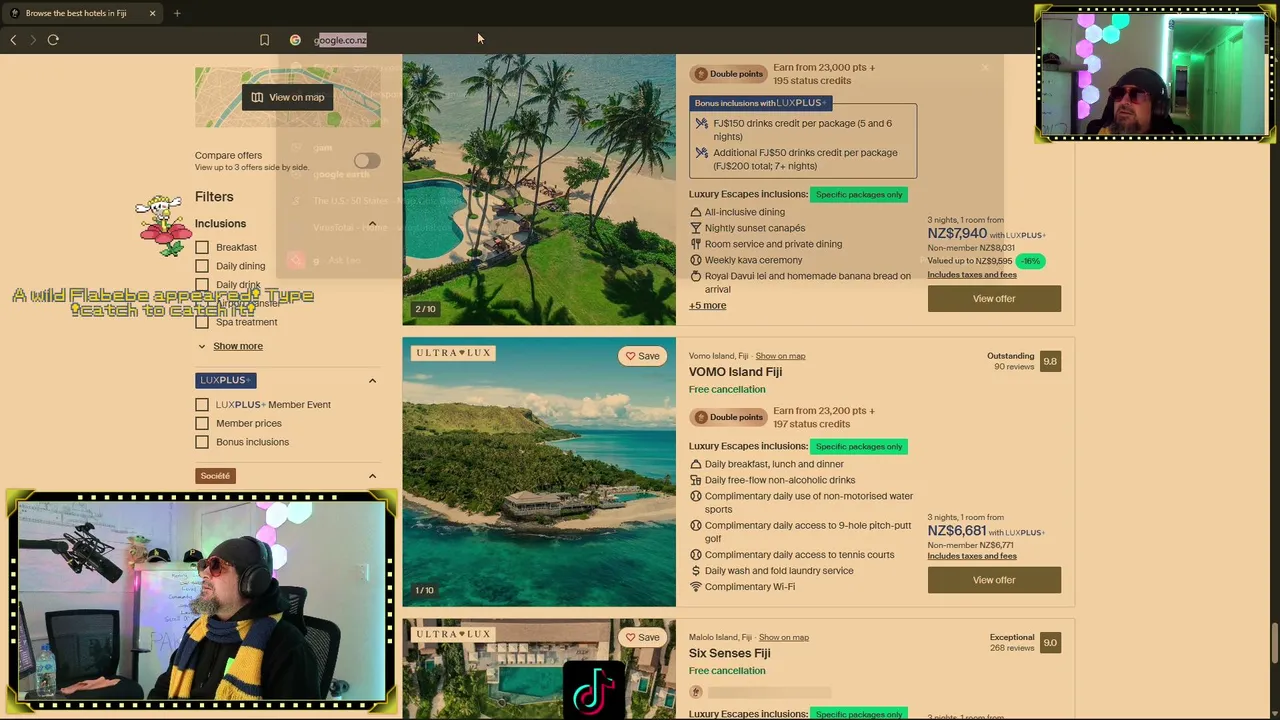Click the icon beside 9-hole pitch-putt golf

click(696, 526)
